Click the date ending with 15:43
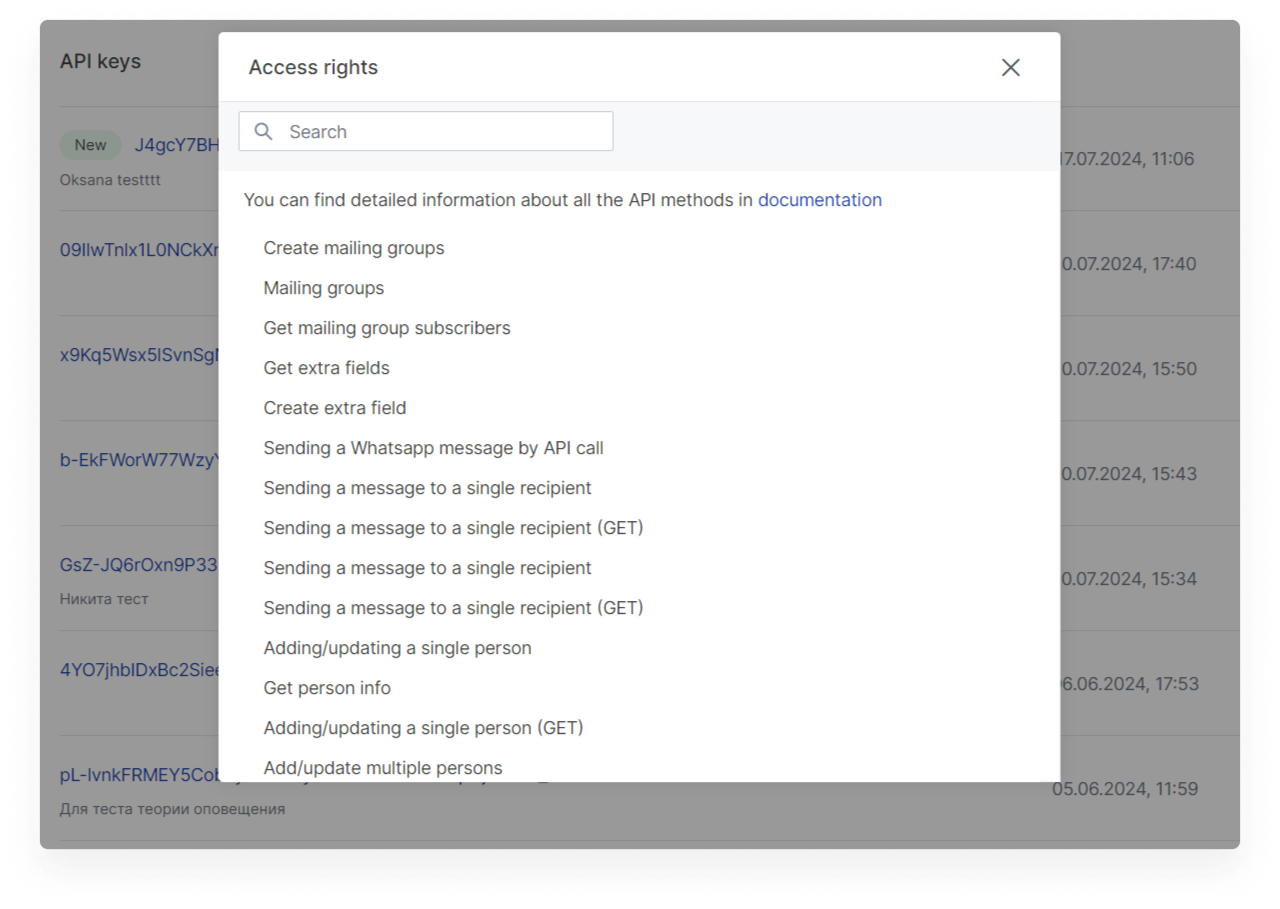Screen dimensions: 1280x909 coord(1128,474)
